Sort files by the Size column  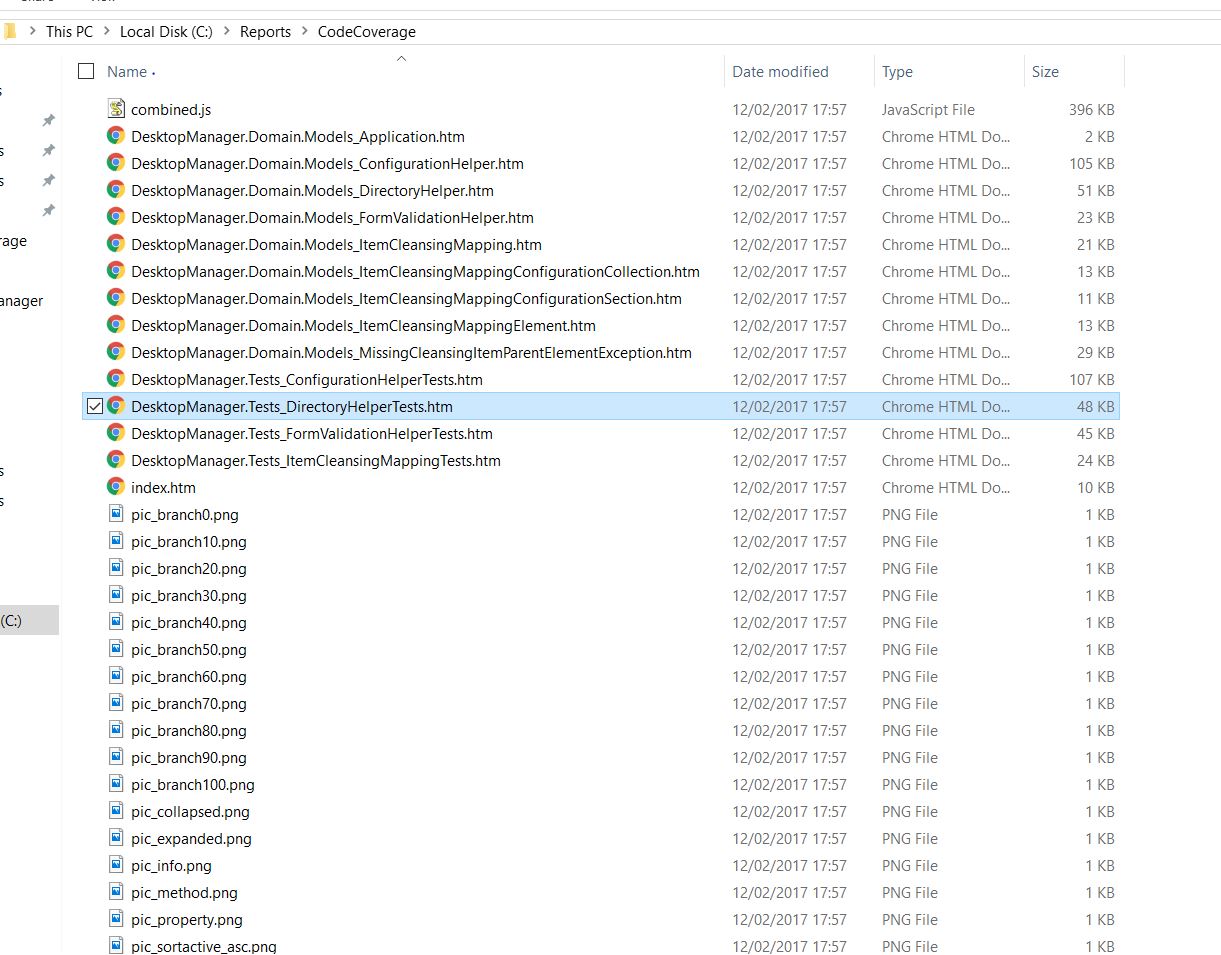1045,72
